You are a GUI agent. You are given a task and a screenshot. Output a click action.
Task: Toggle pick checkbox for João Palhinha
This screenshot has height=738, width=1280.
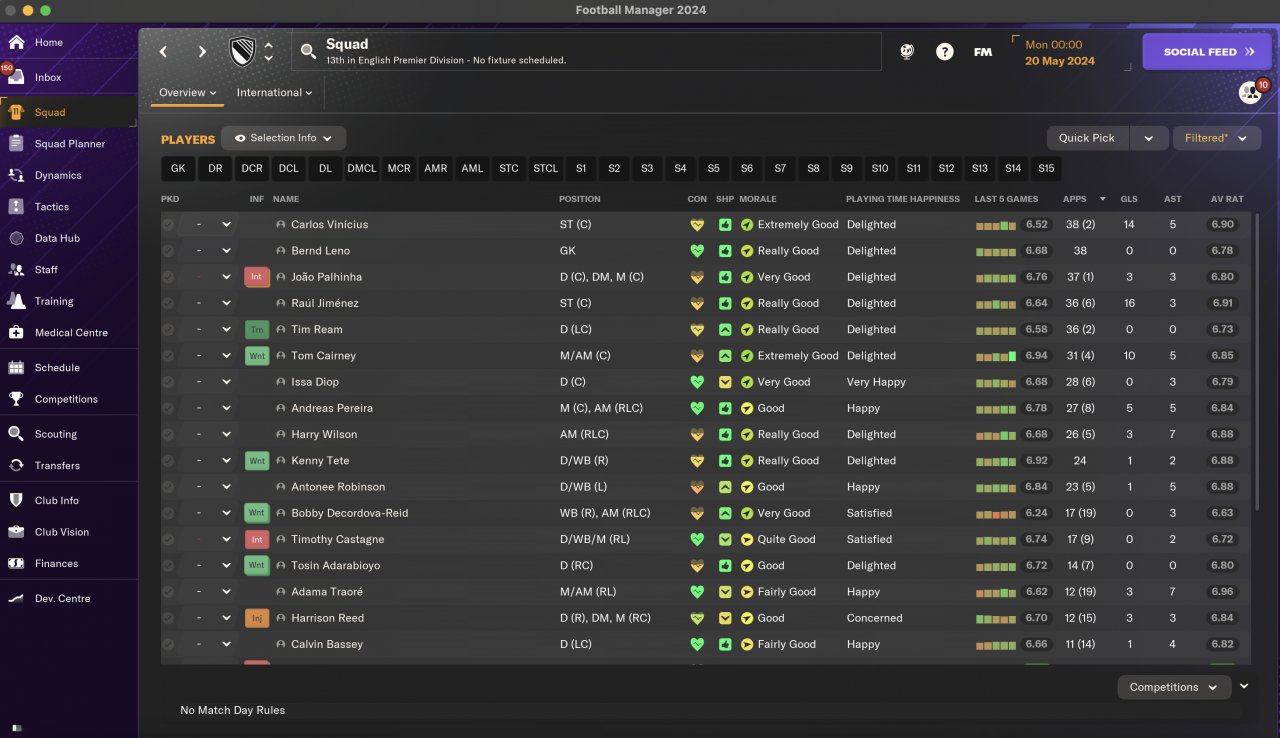pyautogui.click(x=168, y=277)
